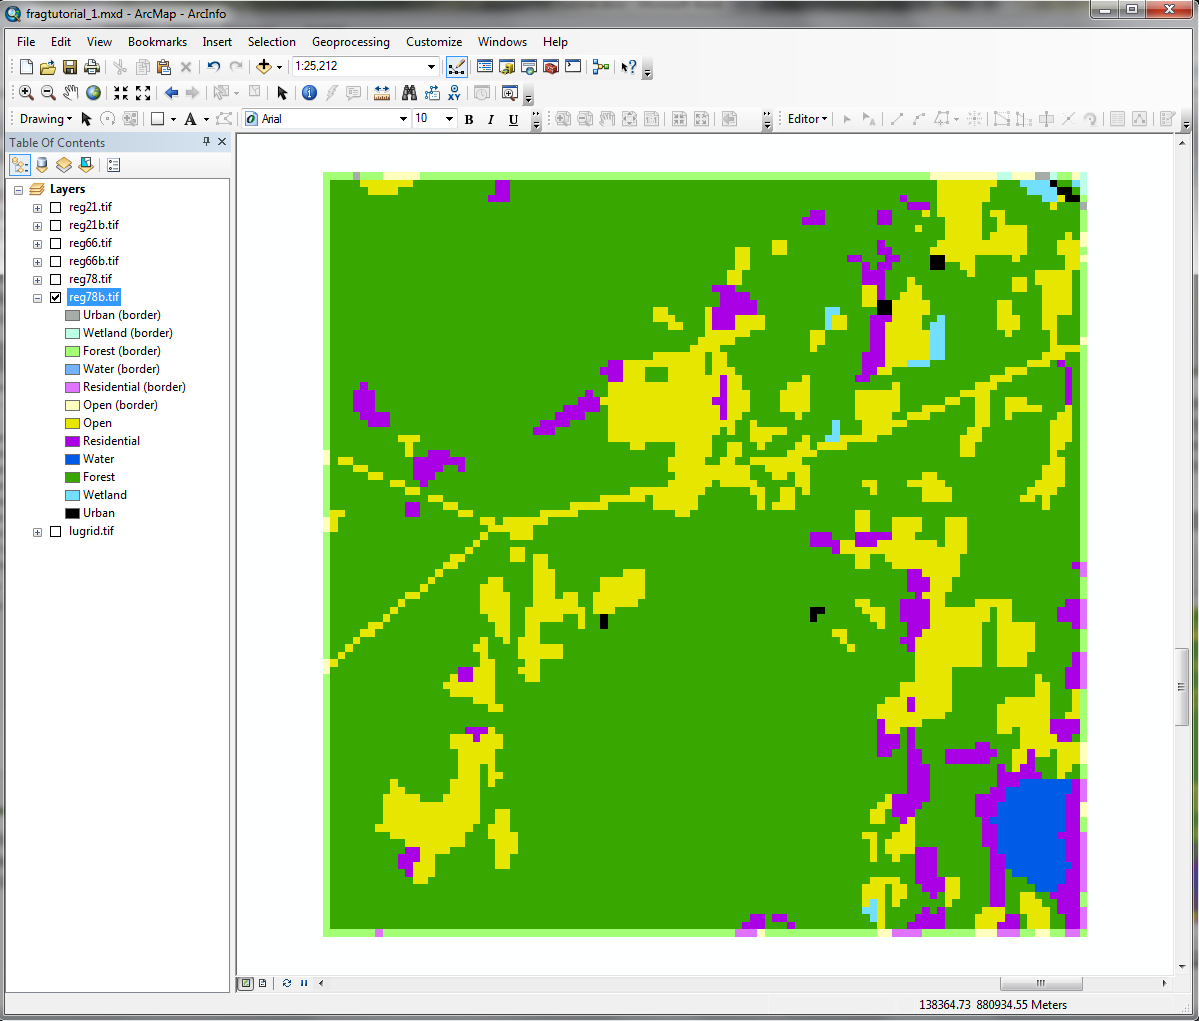Click the Find binoculars icon

(409, 93)
